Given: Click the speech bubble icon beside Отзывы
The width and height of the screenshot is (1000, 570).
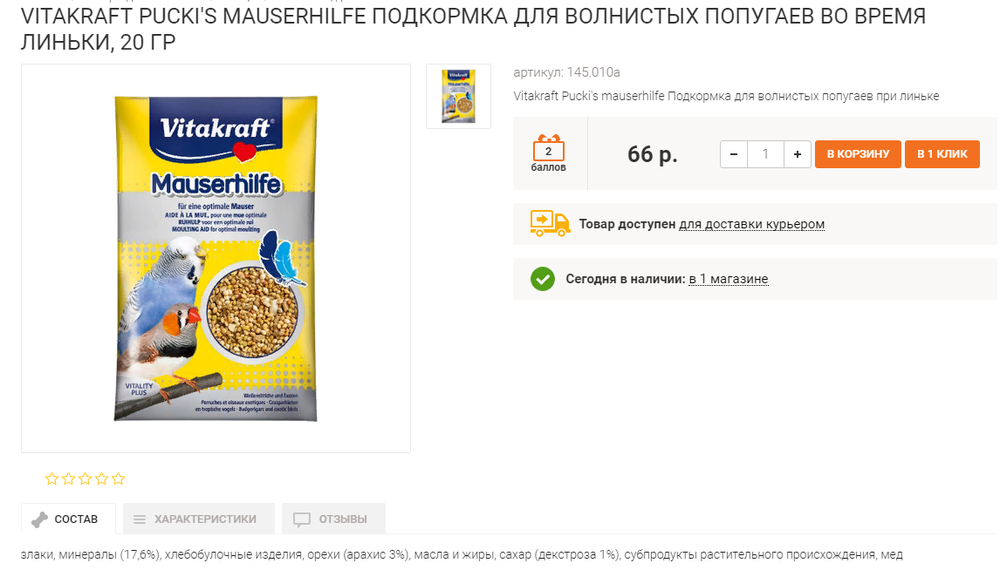Looking at the screenshot, I should pyautogui.click(x=301, y=520).
